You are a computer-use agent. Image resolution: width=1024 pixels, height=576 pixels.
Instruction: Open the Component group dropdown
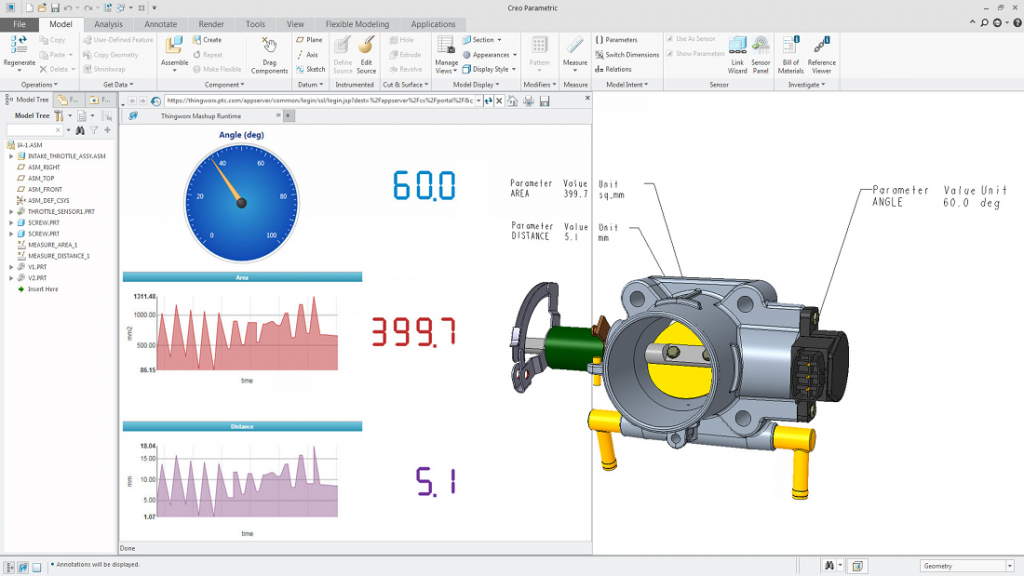(224, 85)
